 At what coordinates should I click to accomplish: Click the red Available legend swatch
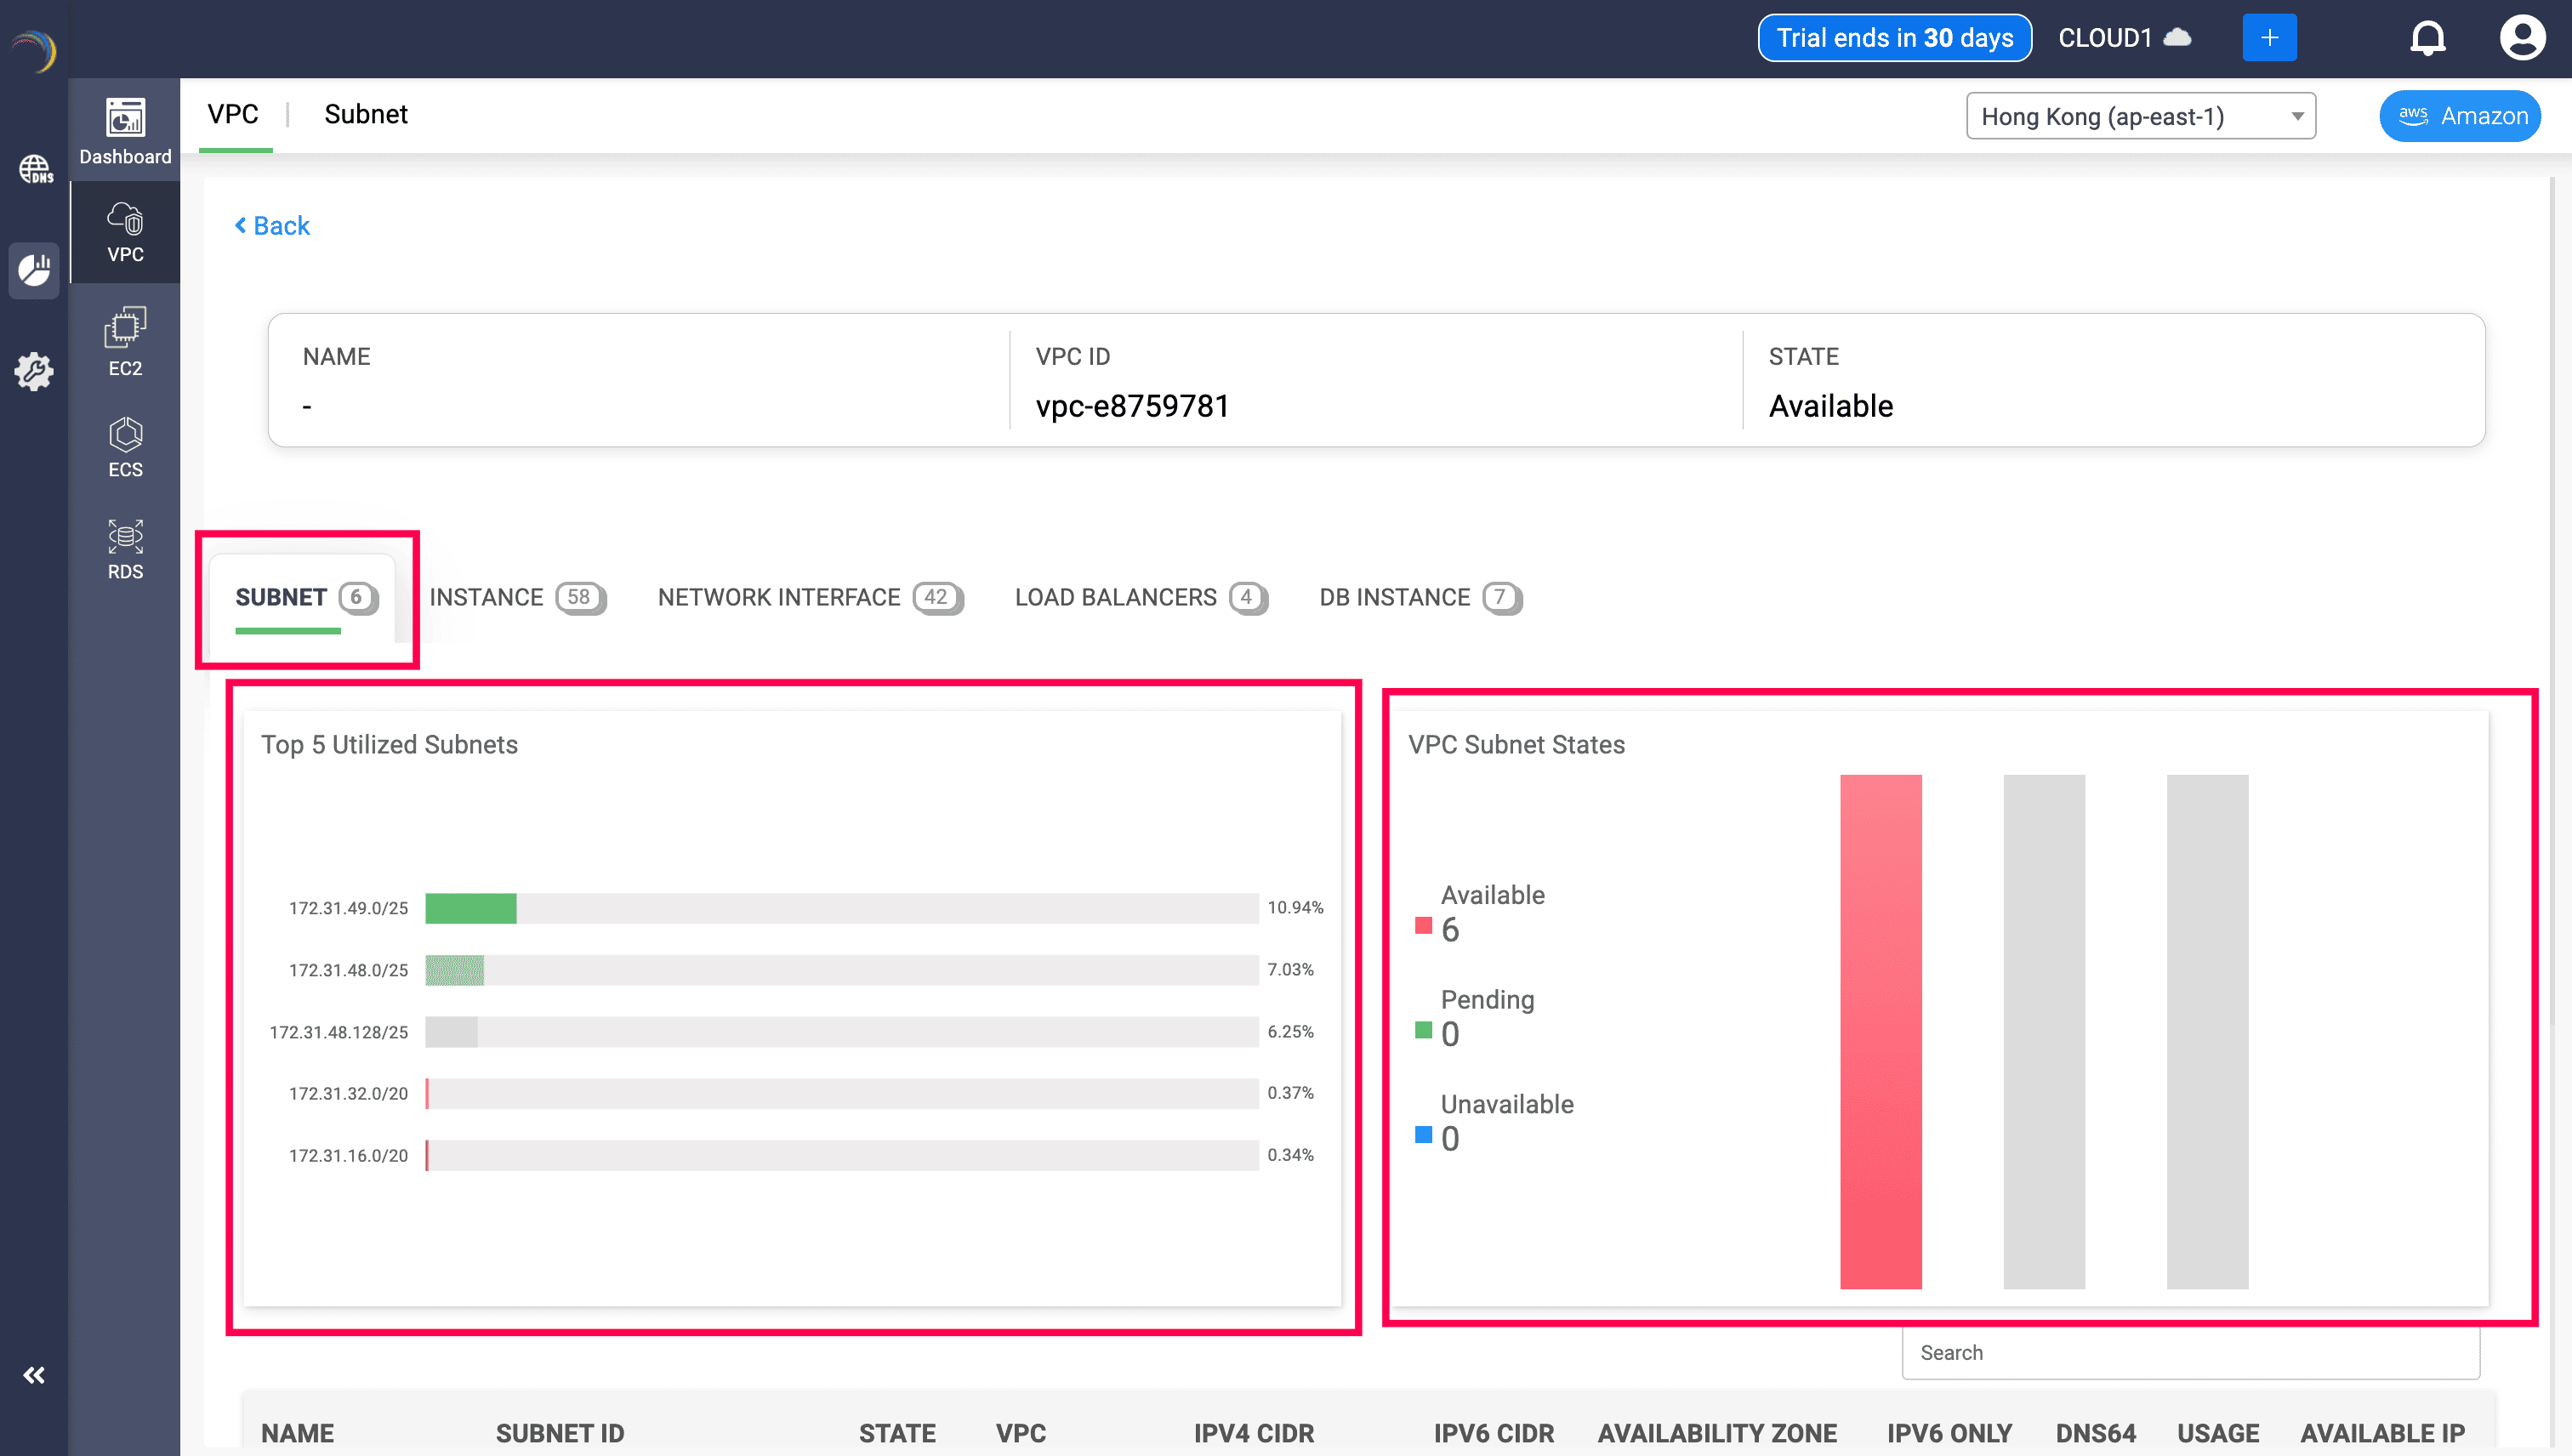[x=1422, y=925]
